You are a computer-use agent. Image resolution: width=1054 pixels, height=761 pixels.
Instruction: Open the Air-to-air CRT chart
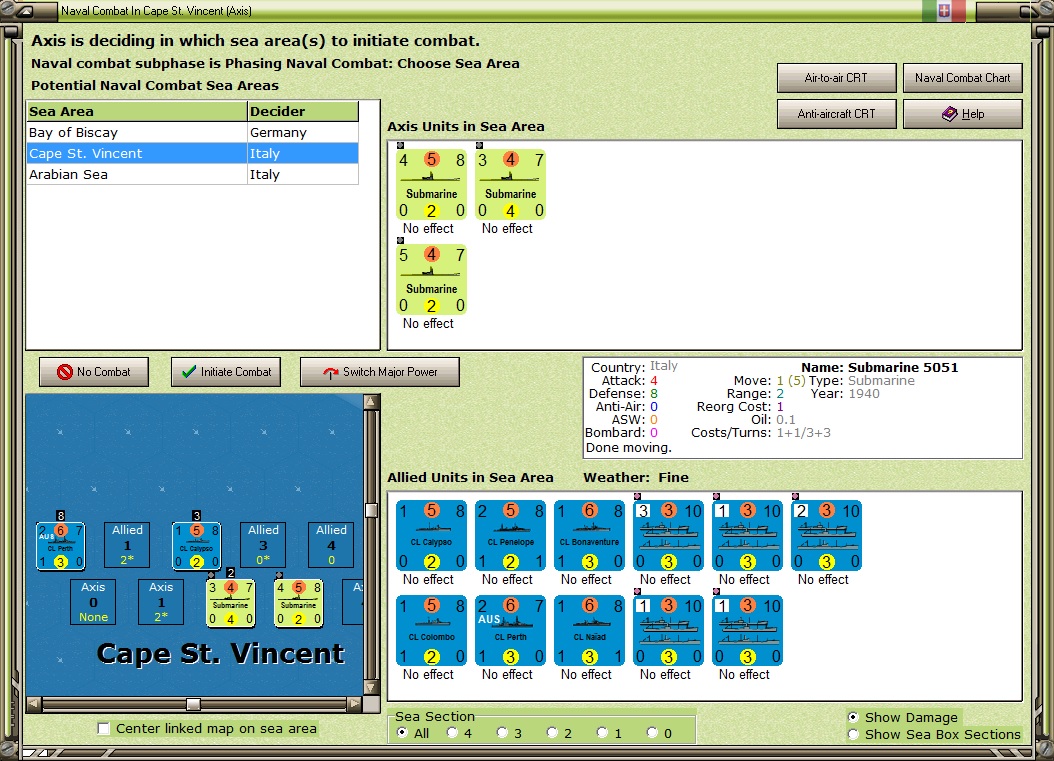pos(836,78)
